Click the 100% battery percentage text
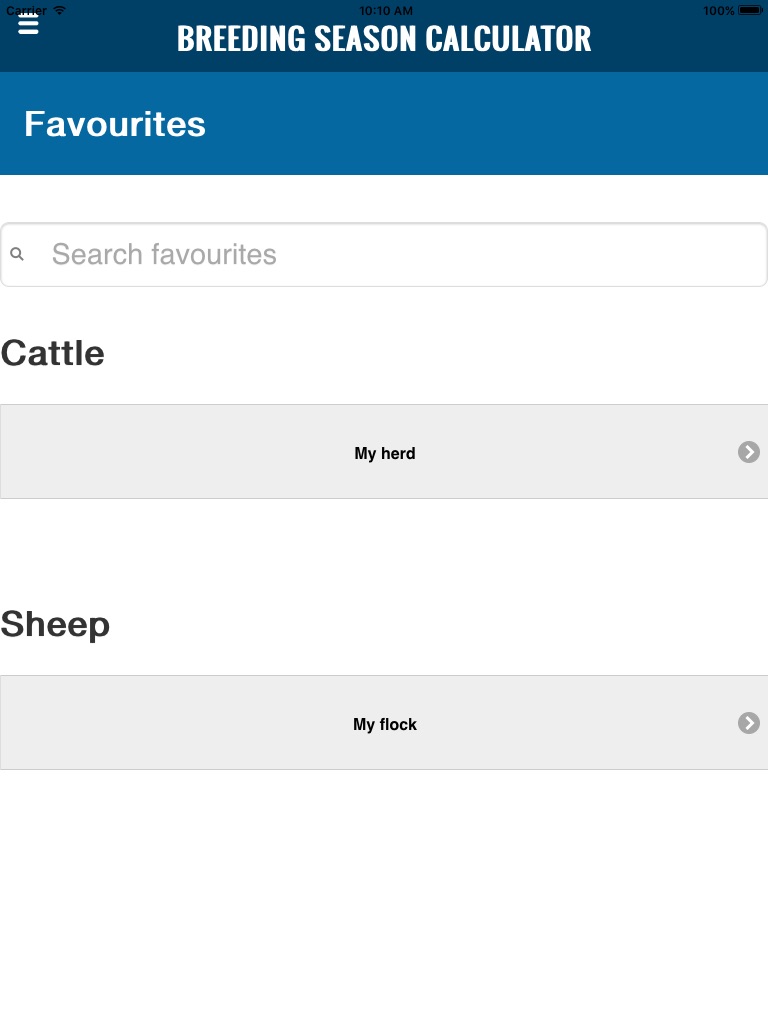 click(x=718, y=10)
